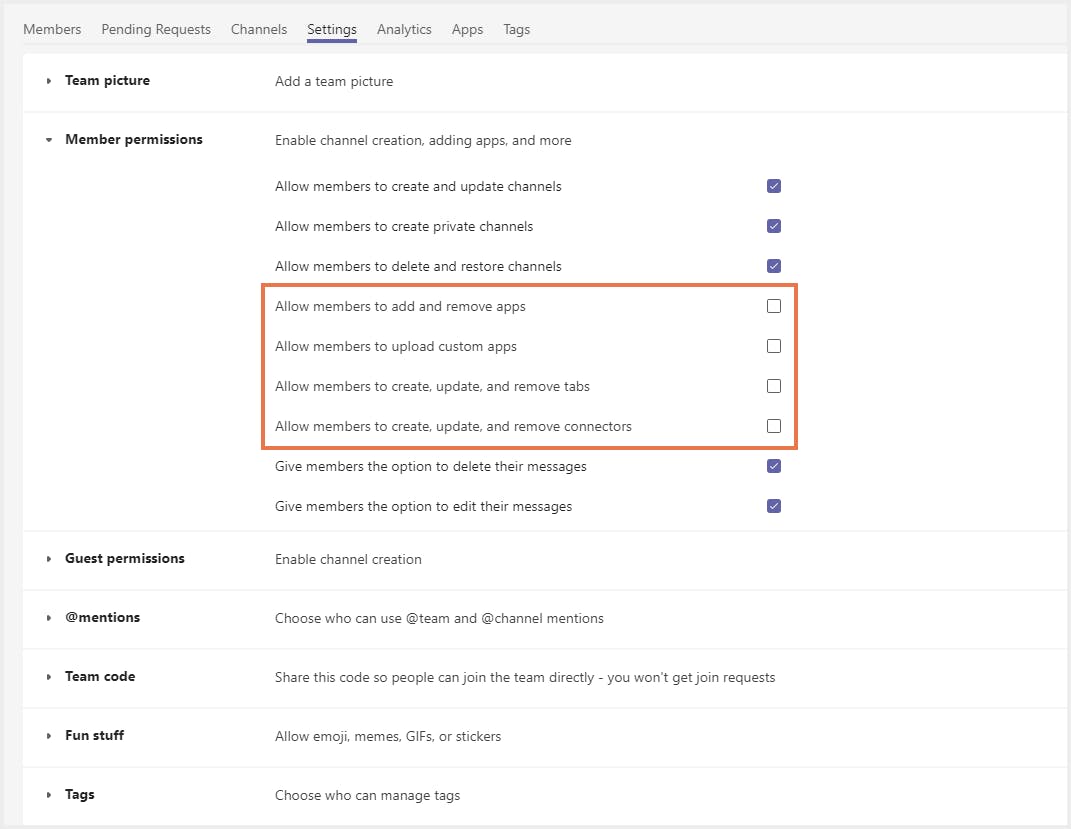
Task: Open the Analytics tab
Action: [x=404, y=29]
